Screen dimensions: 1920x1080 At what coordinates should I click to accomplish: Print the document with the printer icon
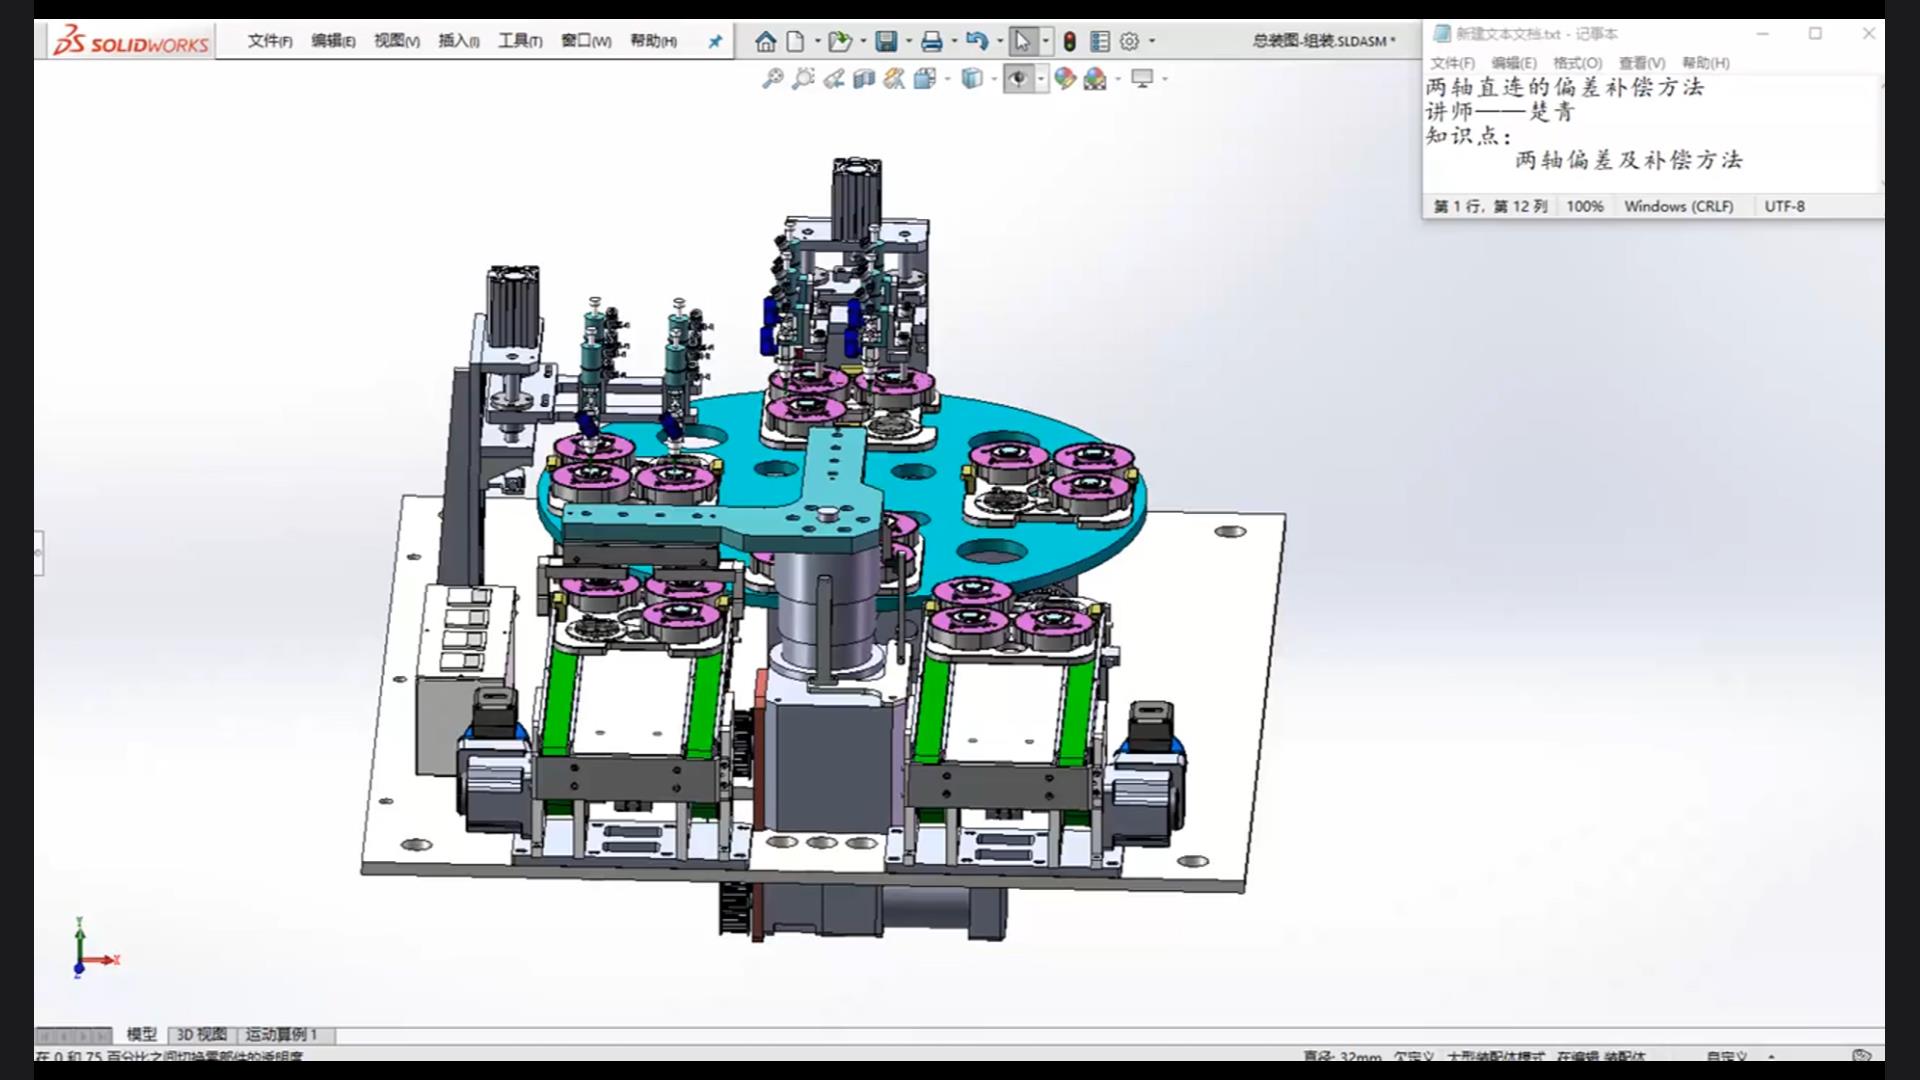pos(932,41)
